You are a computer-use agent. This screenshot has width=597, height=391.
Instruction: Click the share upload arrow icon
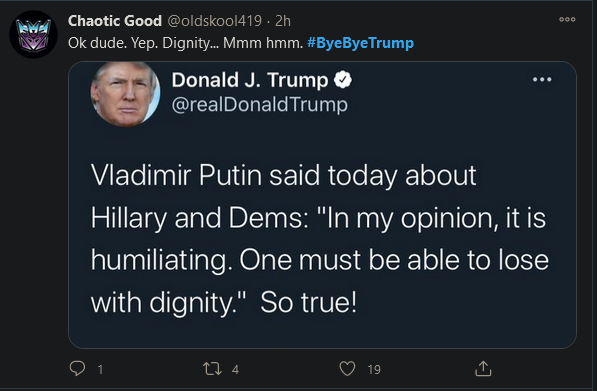click(x=483, y=369)
